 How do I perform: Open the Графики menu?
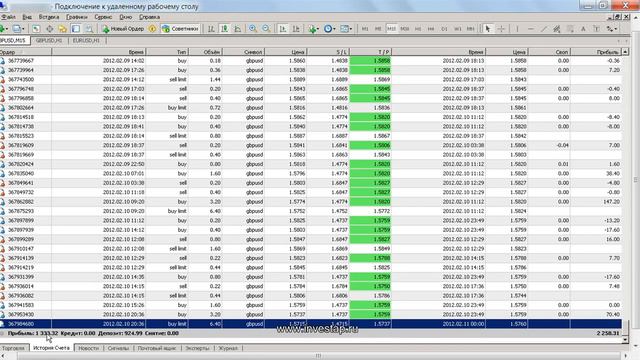[77, 17]
